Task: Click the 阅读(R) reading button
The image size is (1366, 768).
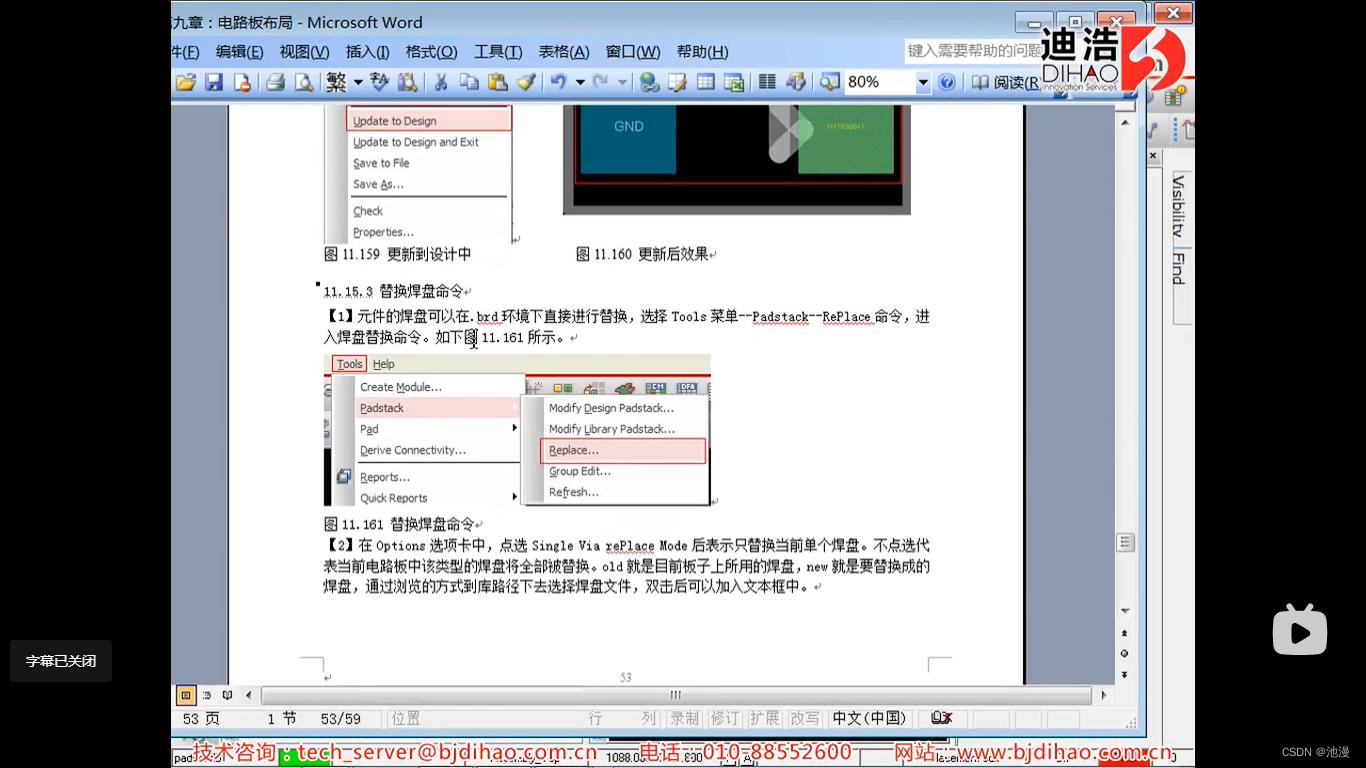Action: [1004, 82]
